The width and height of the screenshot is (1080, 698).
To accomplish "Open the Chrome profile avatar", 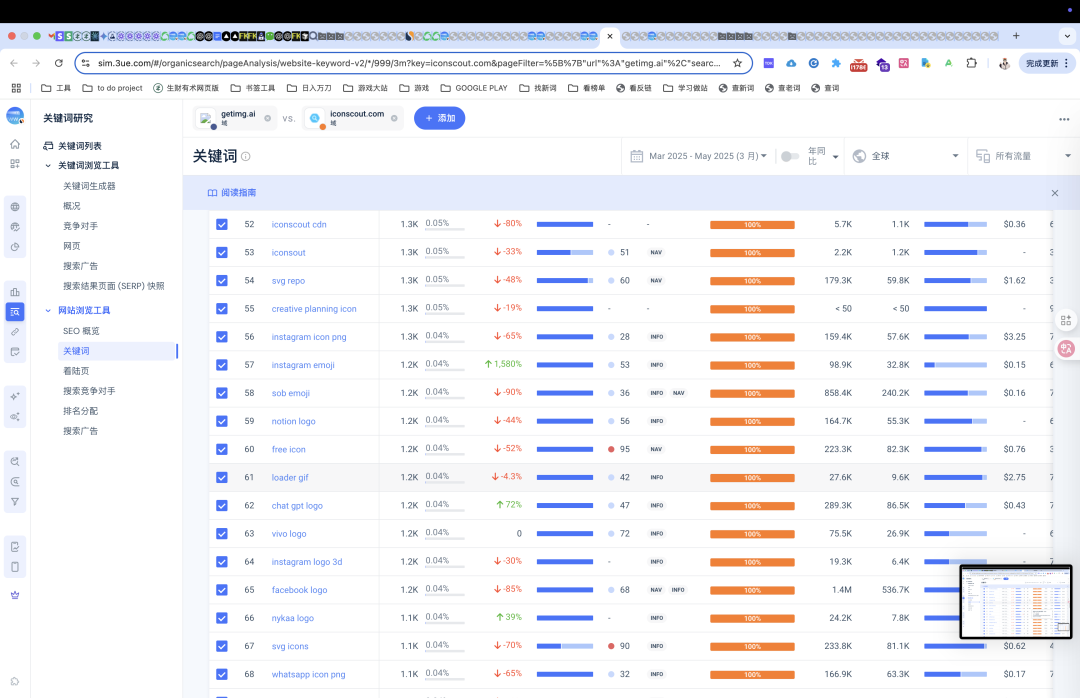I will [1004, 63].
